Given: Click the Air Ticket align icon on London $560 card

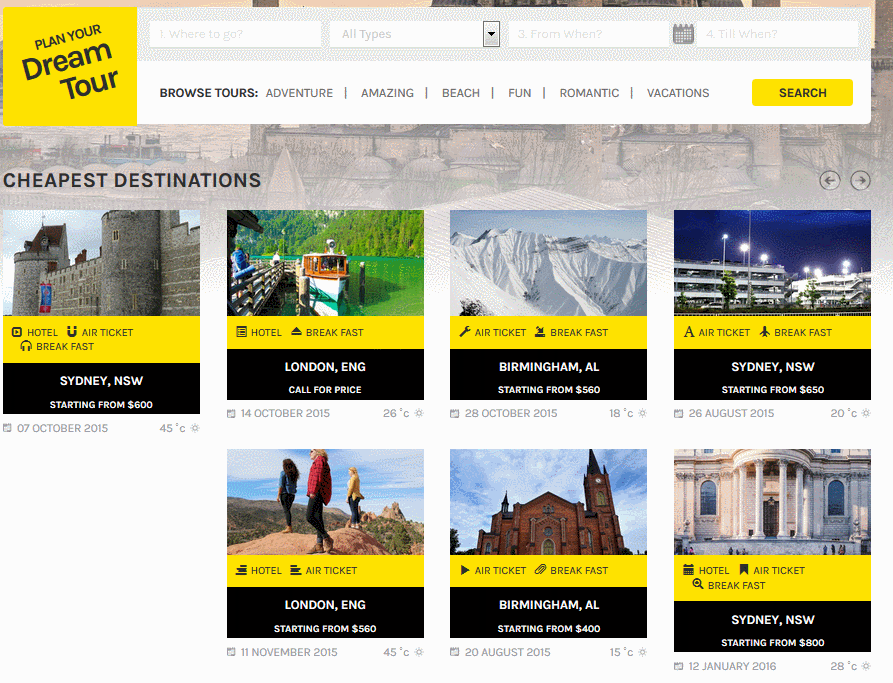Looking at the screenshot, I should coord(296,570).
